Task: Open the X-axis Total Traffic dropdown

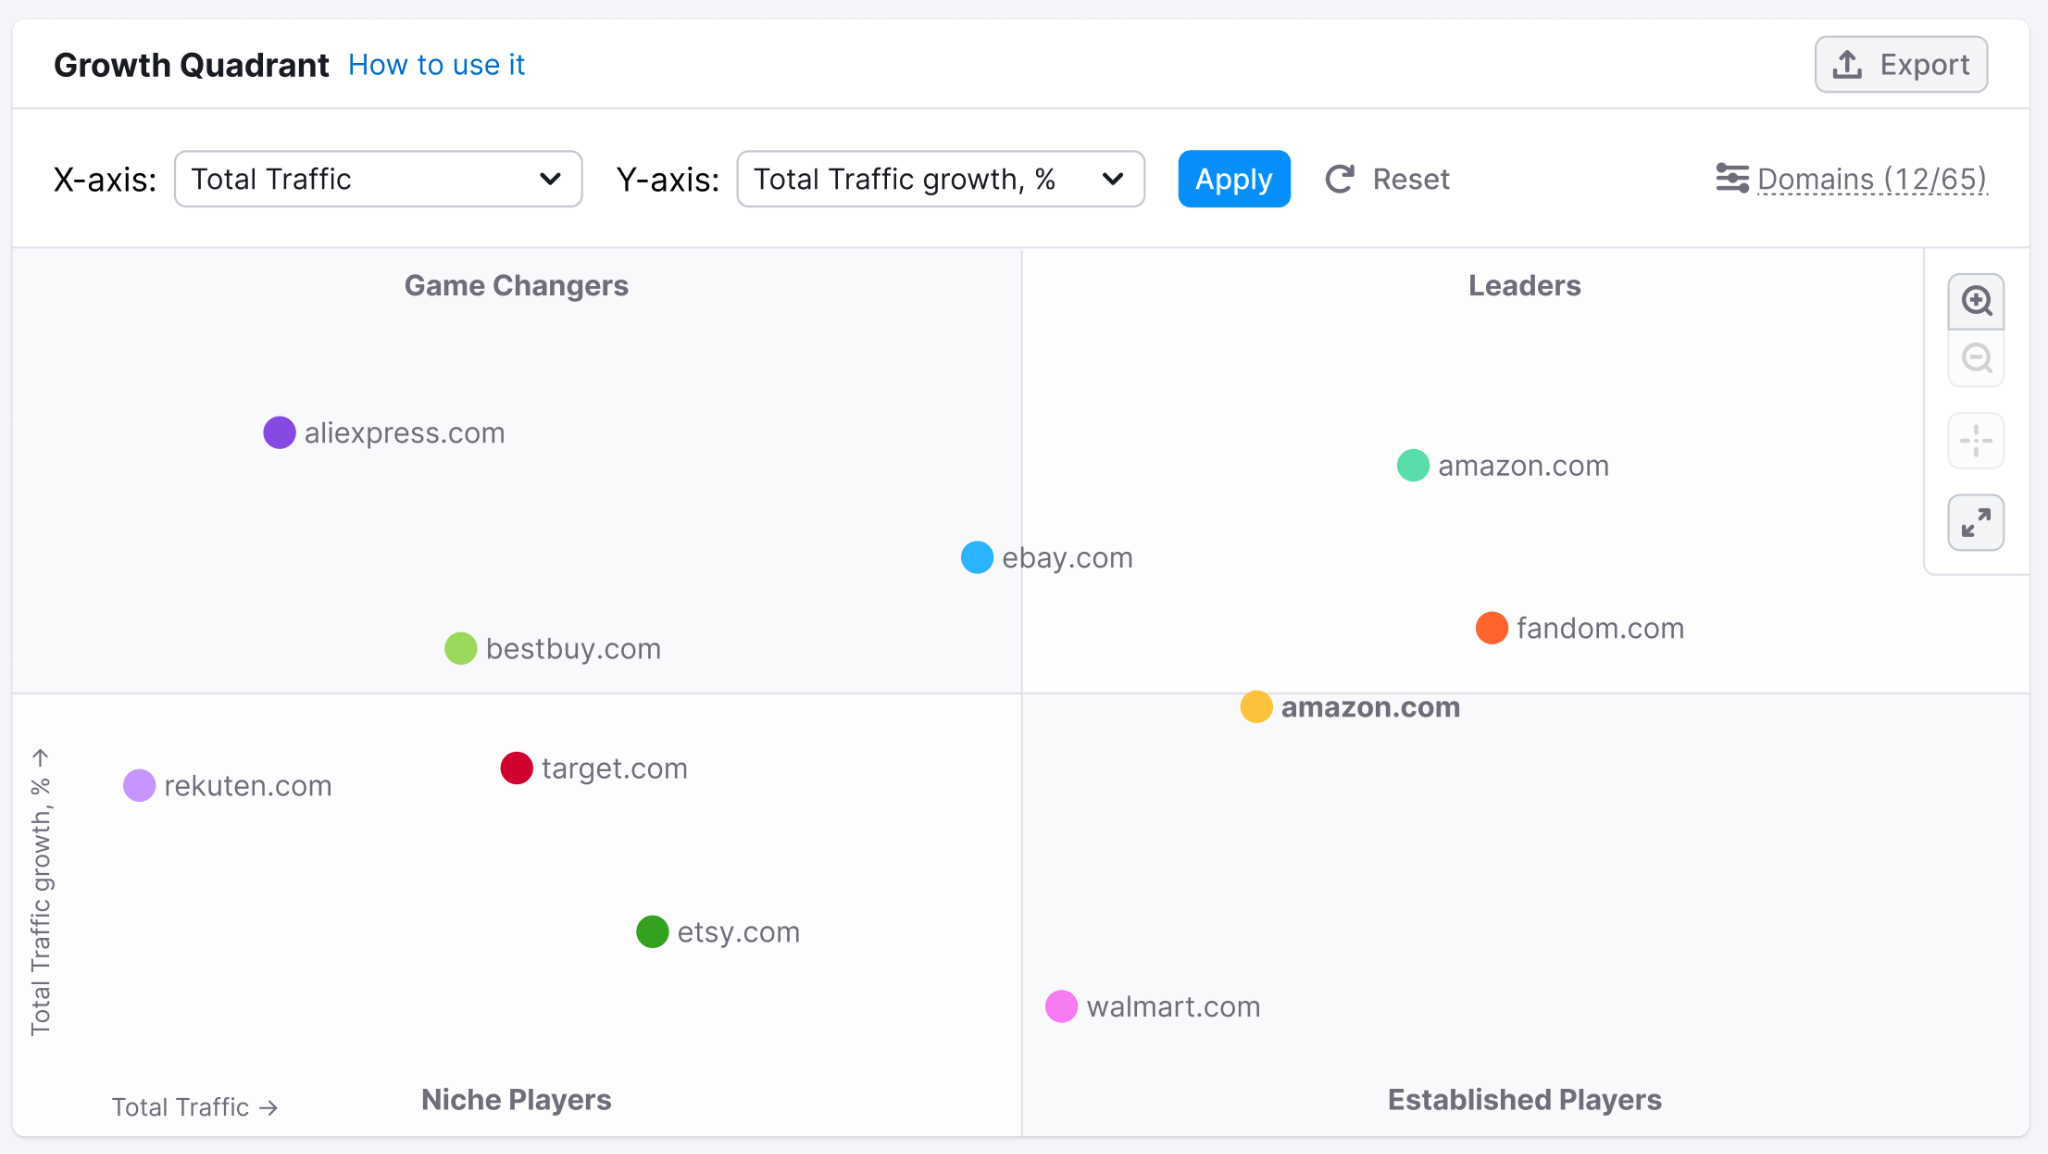Action: (x=378, y=179)
